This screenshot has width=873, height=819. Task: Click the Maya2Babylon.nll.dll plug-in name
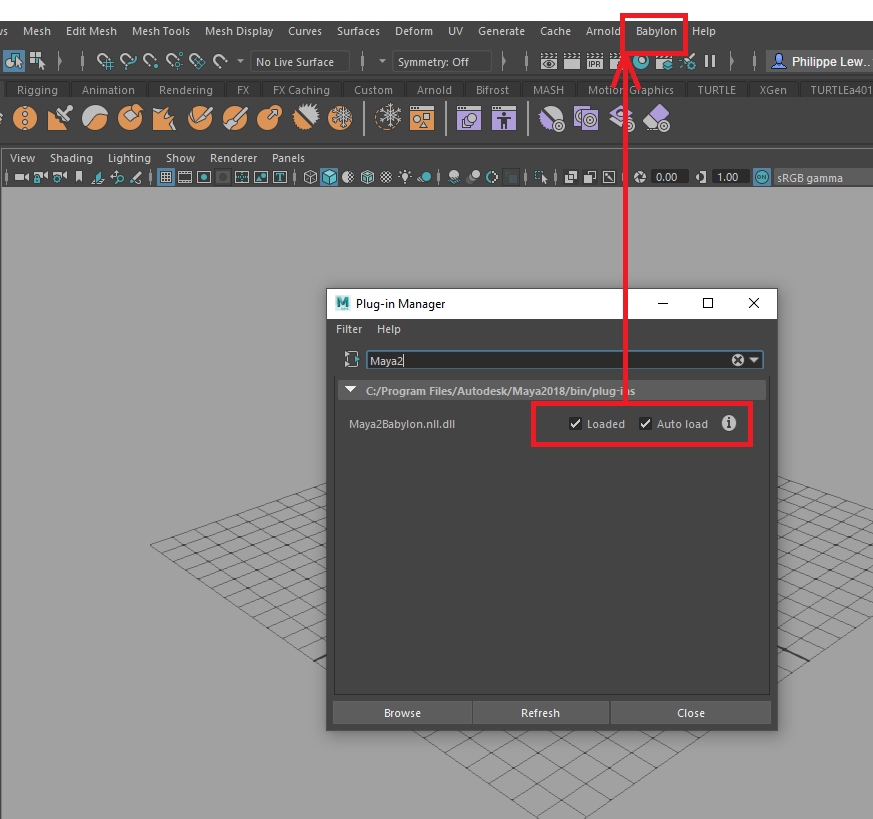[x=402, y=424]
